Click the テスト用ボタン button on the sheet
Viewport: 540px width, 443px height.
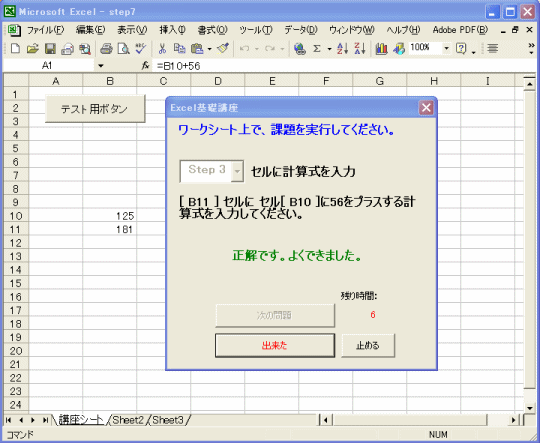tap(95, 109)
